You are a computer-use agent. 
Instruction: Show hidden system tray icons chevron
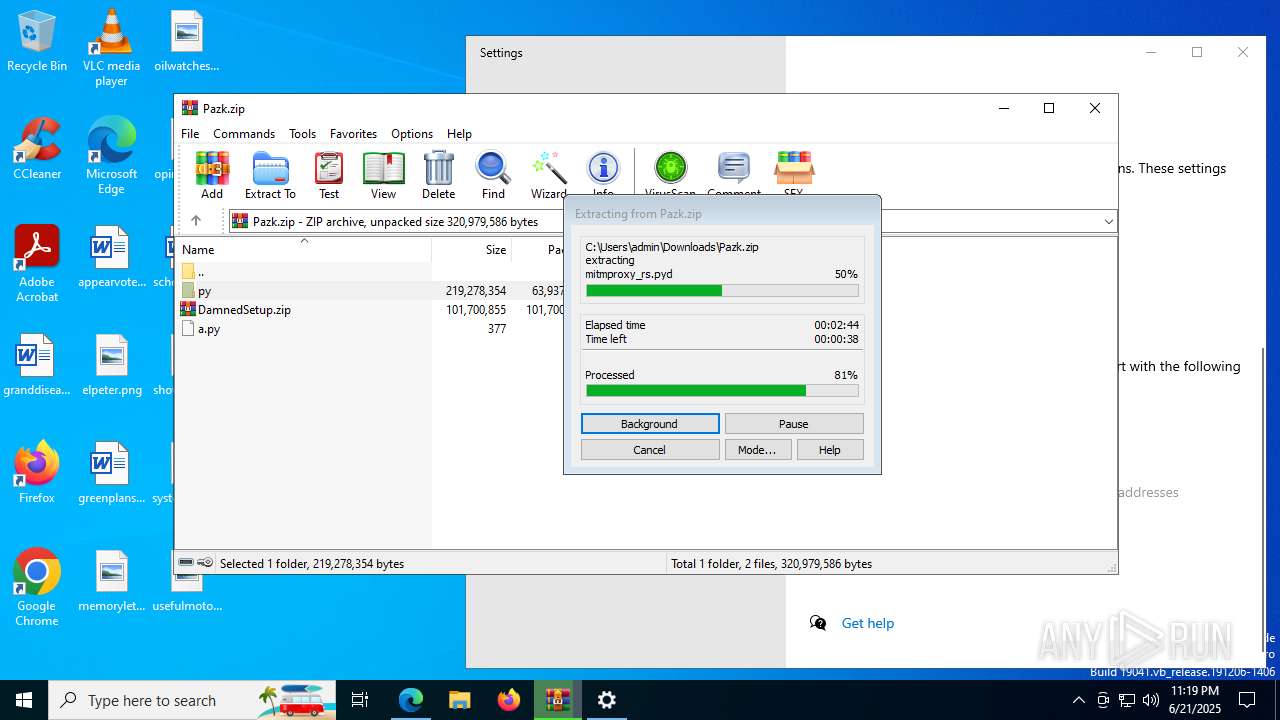tap(1078, 700)
